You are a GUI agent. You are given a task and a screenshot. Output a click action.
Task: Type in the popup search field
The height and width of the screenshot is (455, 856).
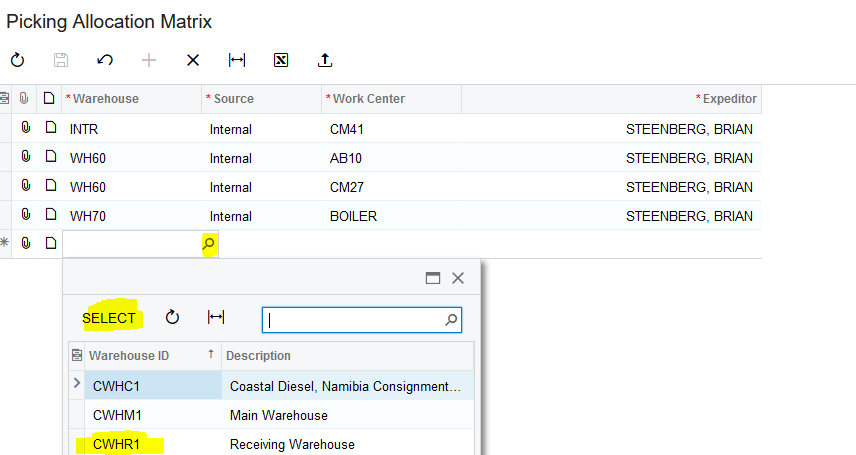tap(353, 320)
